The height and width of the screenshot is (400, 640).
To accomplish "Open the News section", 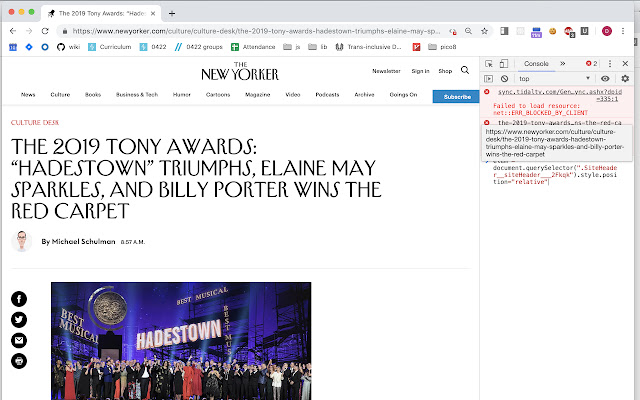I will pyautogui.click(x=28, y=95).
